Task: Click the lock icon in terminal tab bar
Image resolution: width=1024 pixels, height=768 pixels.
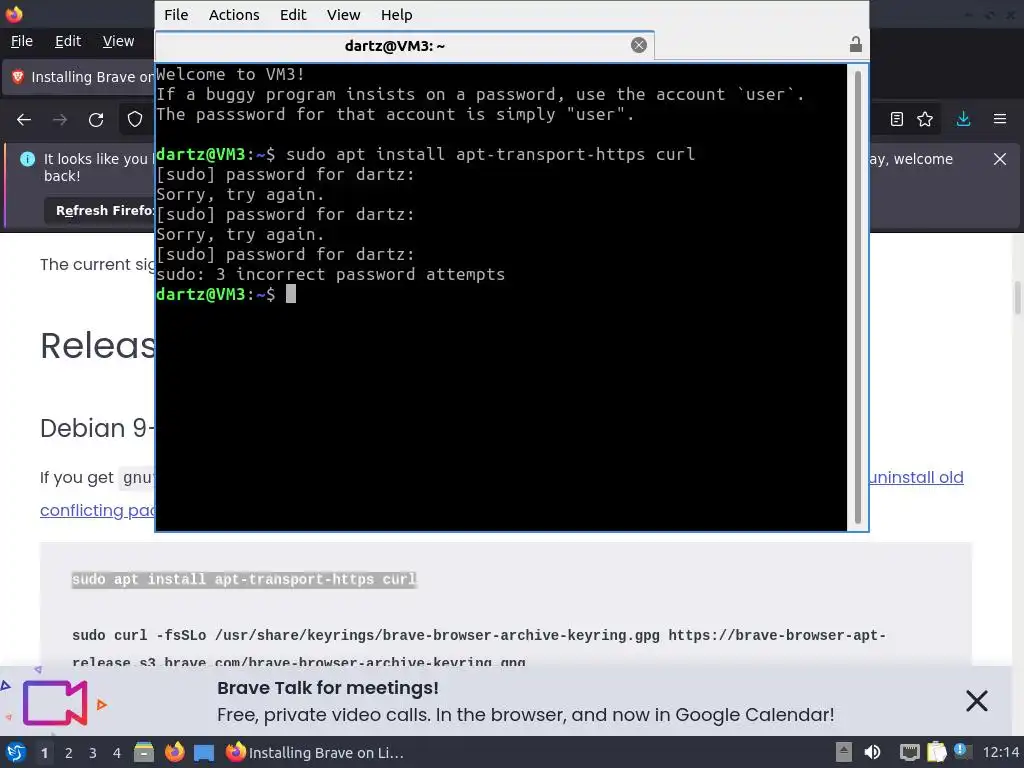Action: (856, 44)
